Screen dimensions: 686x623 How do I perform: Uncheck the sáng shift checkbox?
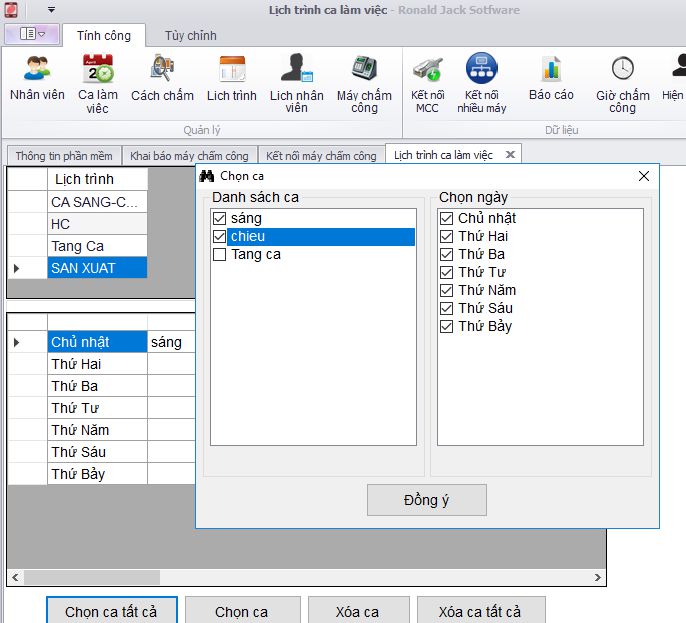219,219
